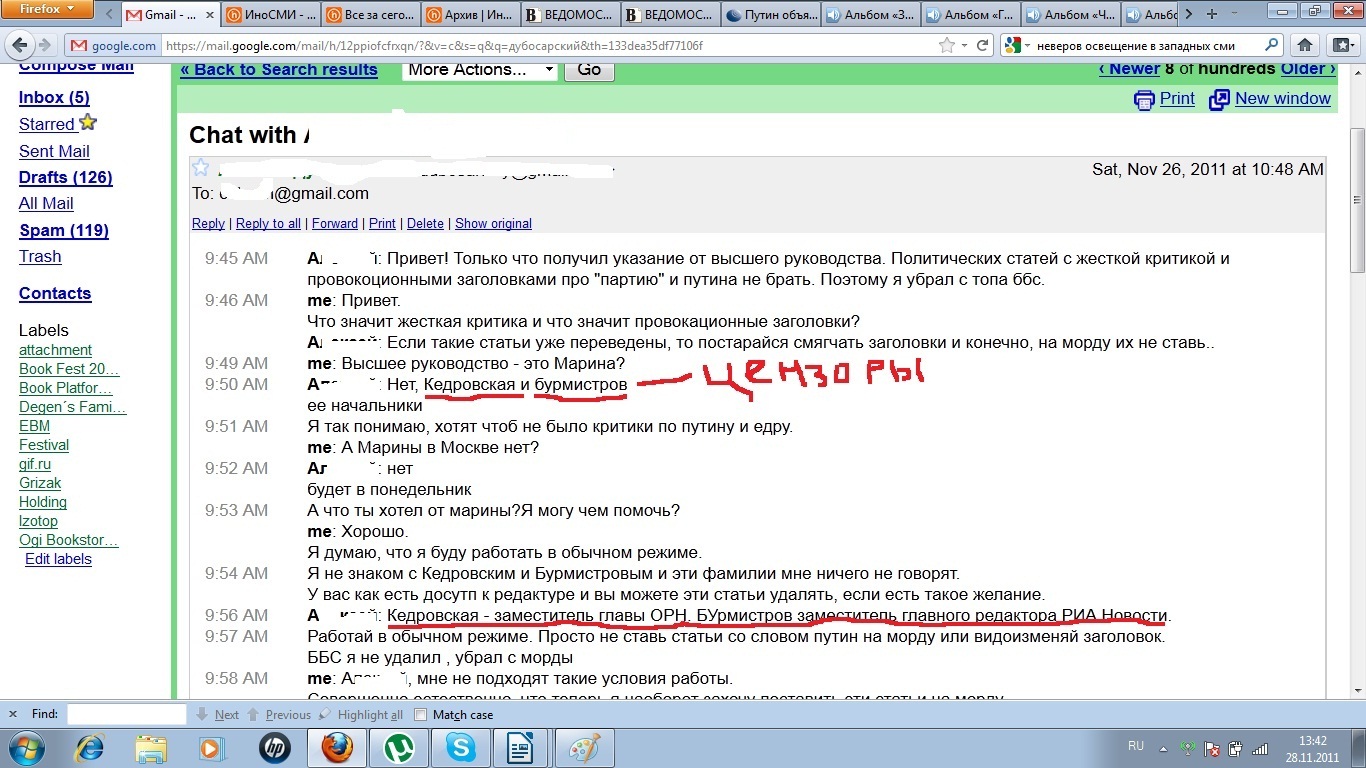Go to Newer conversation link
The width and height of the screenshot is (1366, 768).
[1129, 69]
